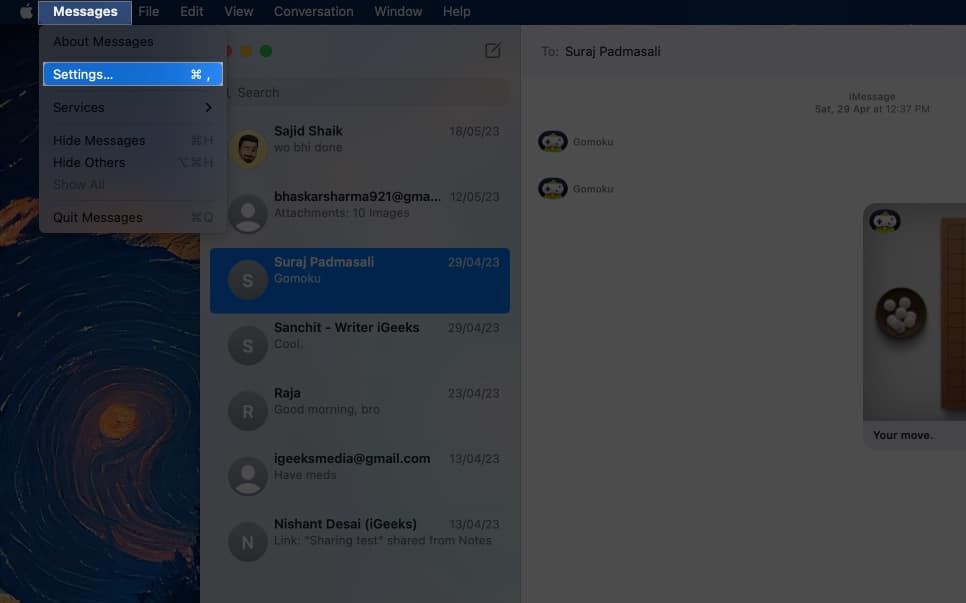Click the 23/04/23 date

pyautogui.click(x=474, y=393)
